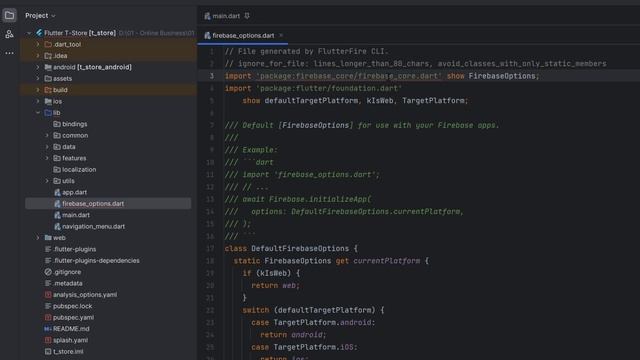Open the Structure tool window icon

pos(9,34)
